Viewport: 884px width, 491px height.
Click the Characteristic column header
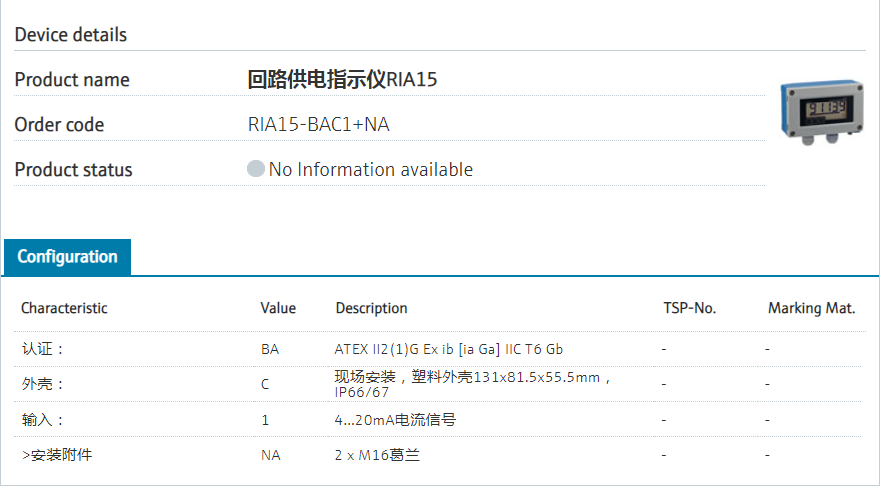64,308
